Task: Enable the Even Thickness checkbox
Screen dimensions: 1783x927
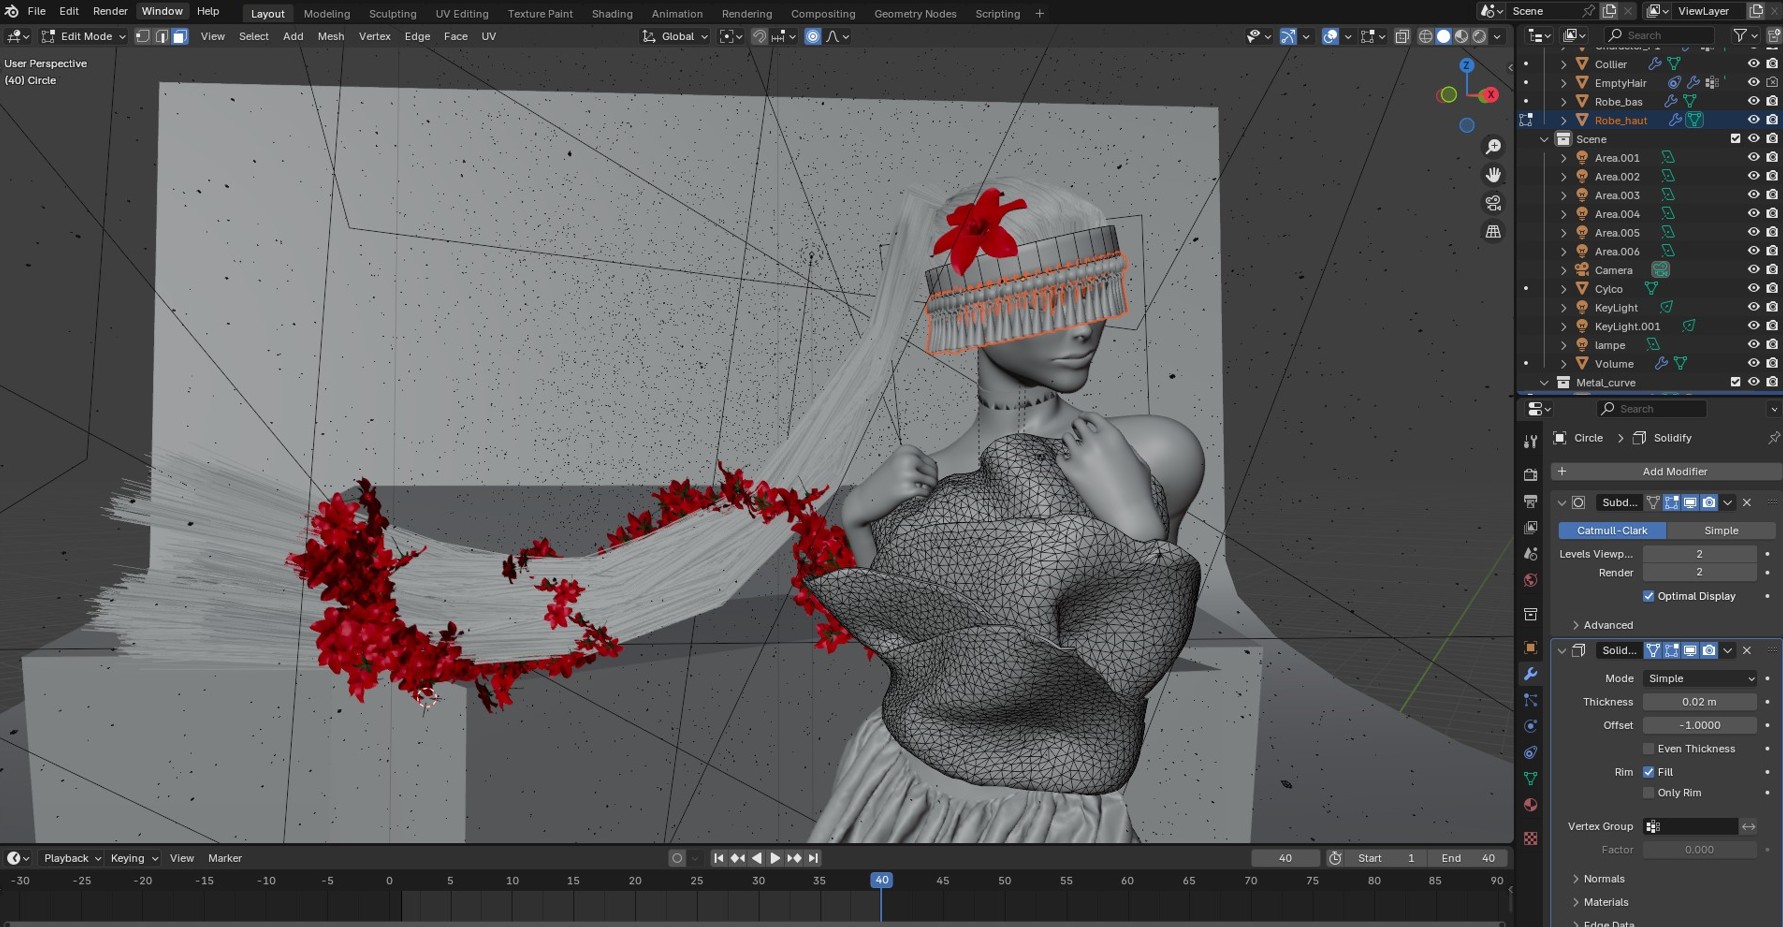Action: 1649,749
